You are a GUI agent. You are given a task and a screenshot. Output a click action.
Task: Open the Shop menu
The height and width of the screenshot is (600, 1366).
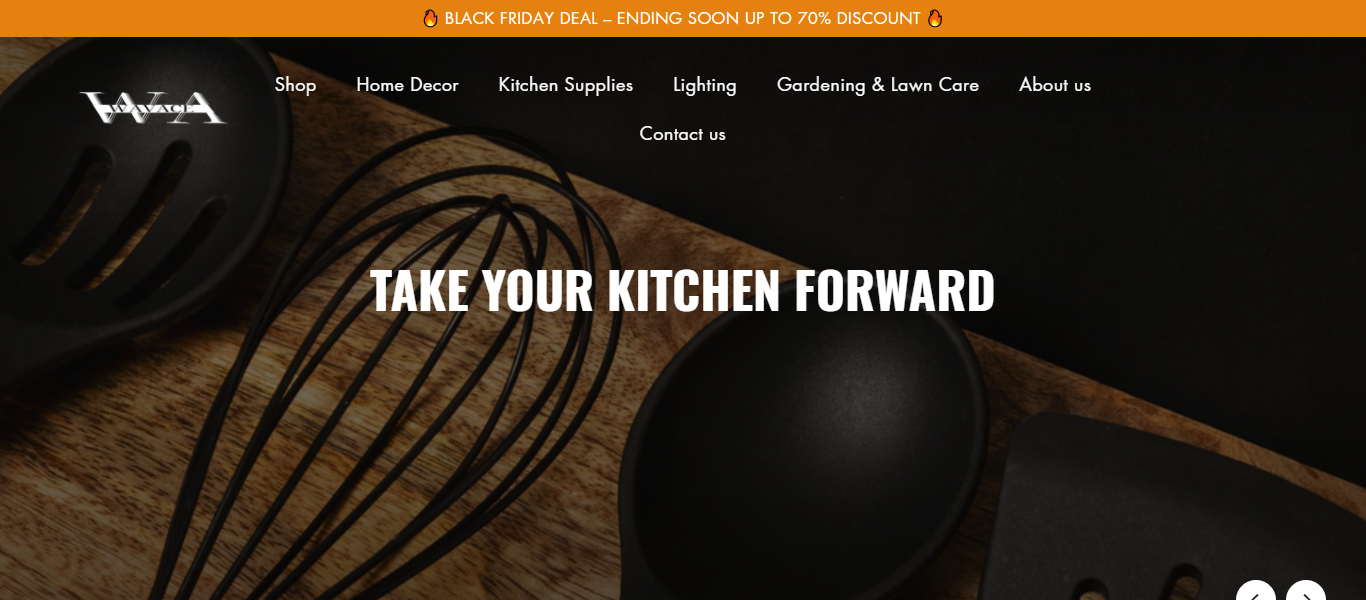click(x=295, y=85)
